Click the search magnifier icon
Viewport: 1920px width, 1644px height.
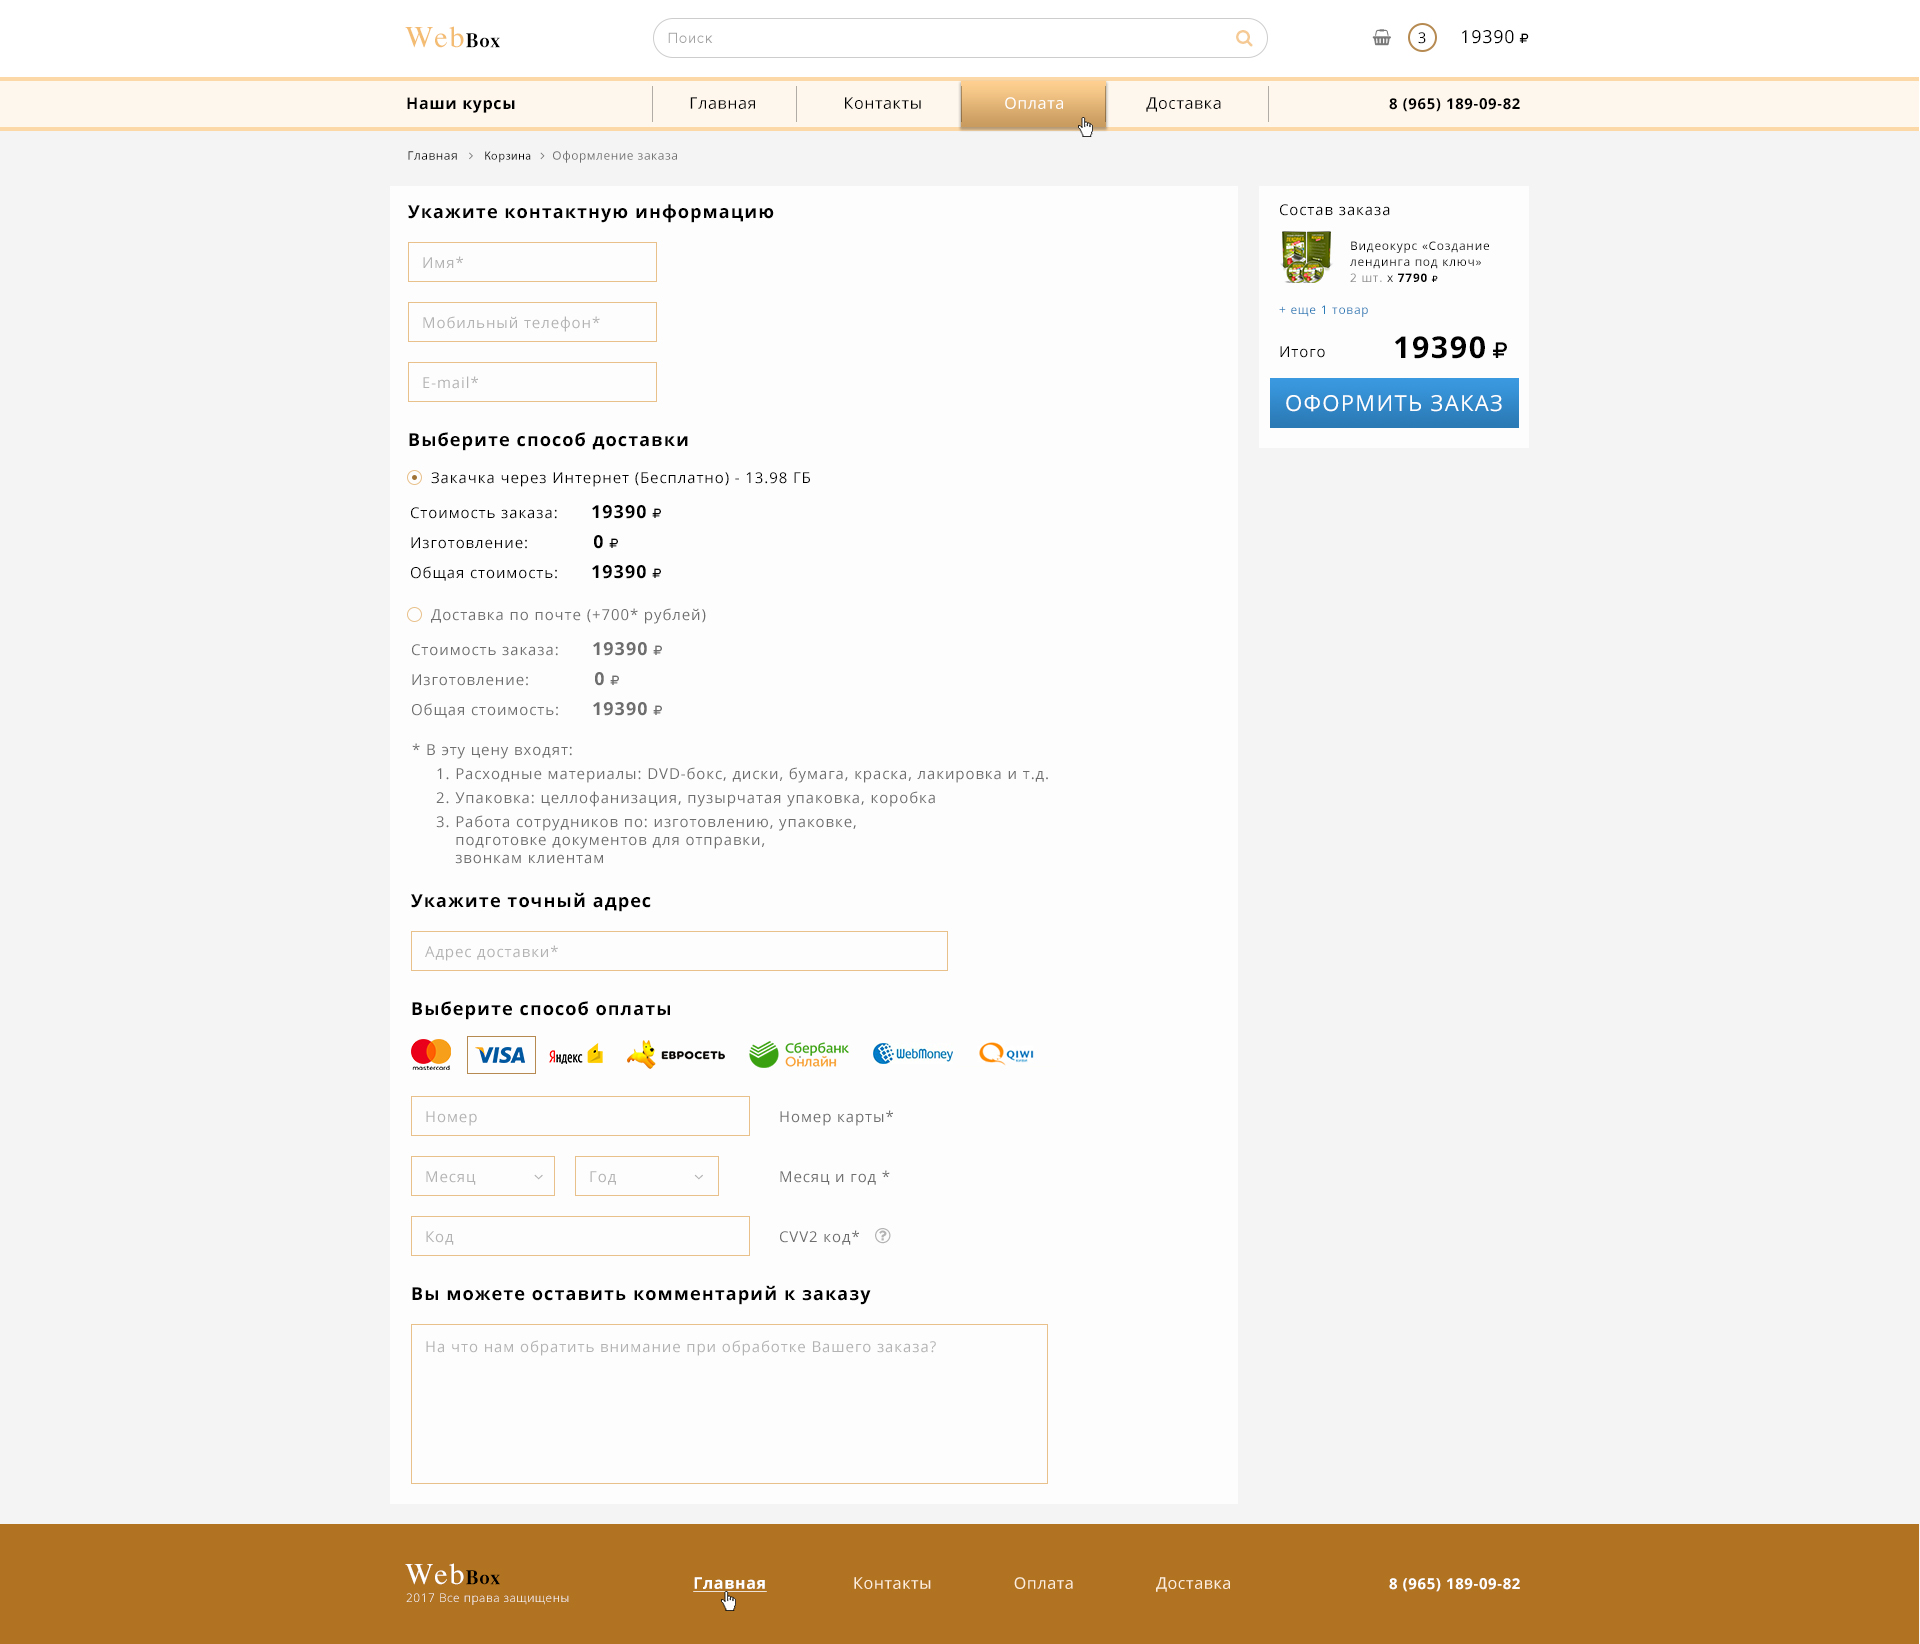(1243, 38)
